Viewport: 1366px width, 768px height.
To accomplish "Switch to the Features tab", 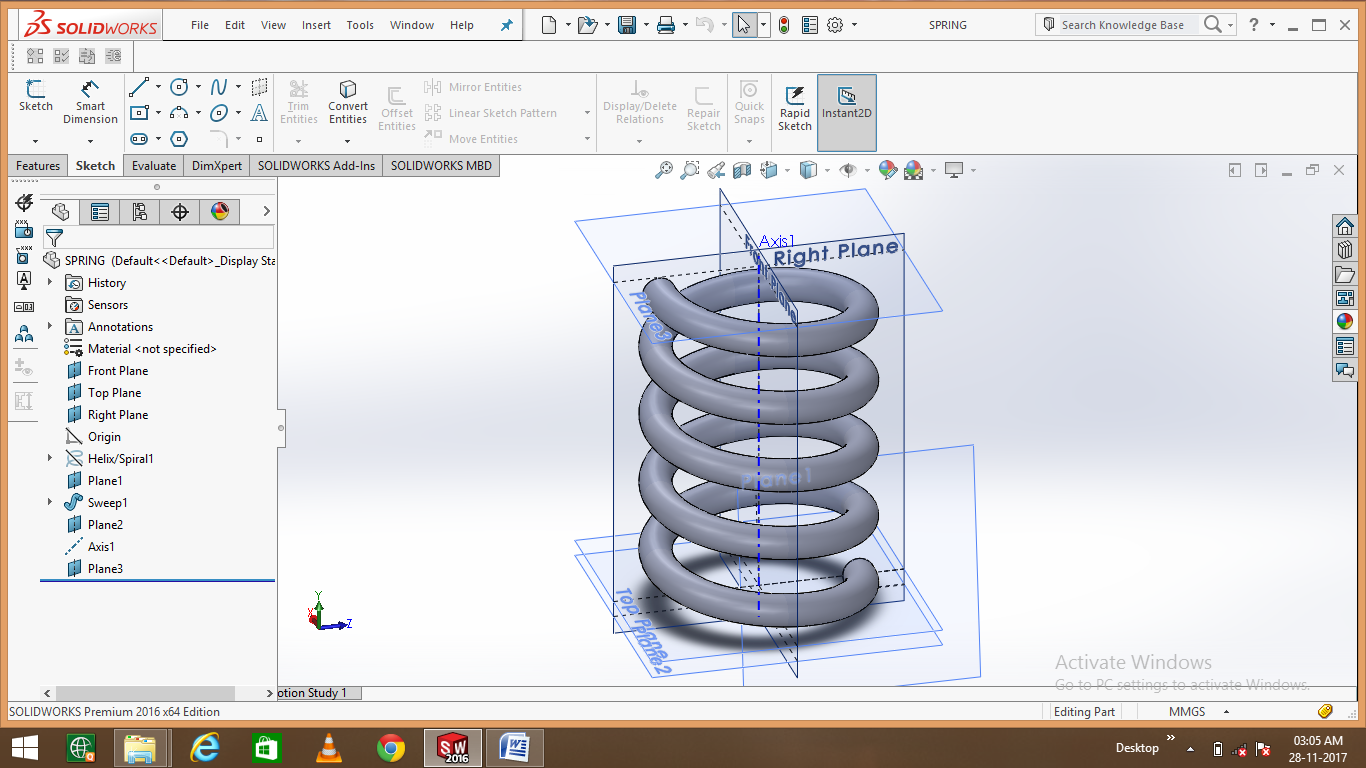I will tap(37, 165).
